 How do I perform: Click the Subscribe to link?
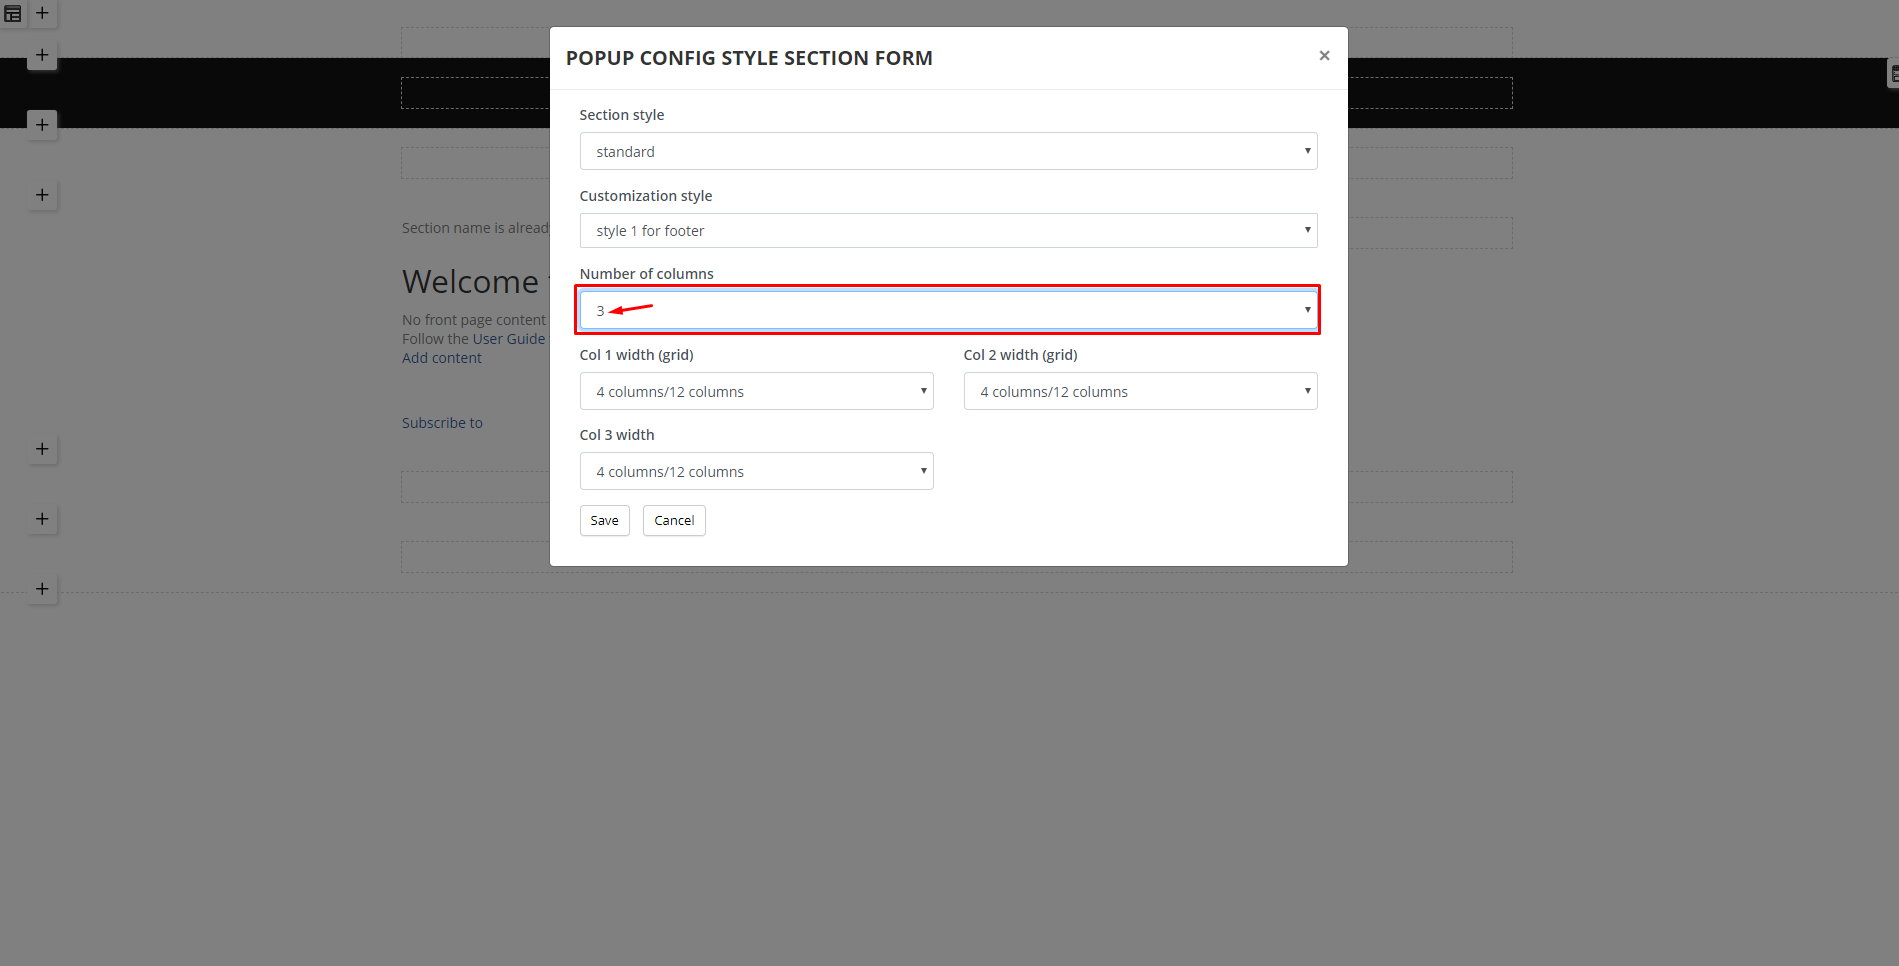pyautogui.click(x=442, y=423)
